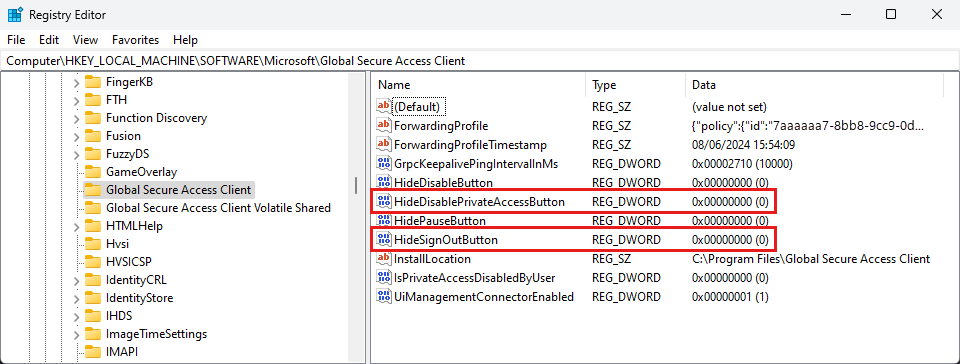960x364 pixels.
Task: Click the folder icon of Fusion
Action: [x=92, y=136]
